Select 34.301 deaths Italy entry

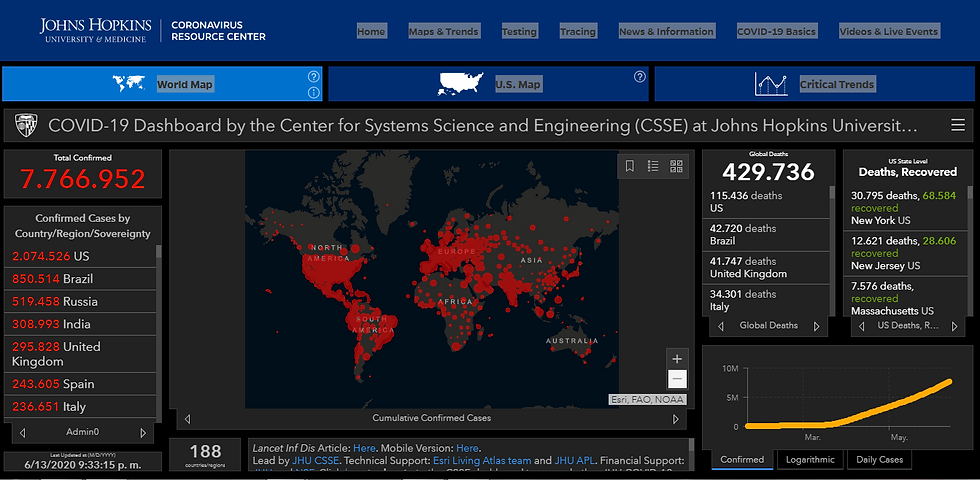(766, 301)
